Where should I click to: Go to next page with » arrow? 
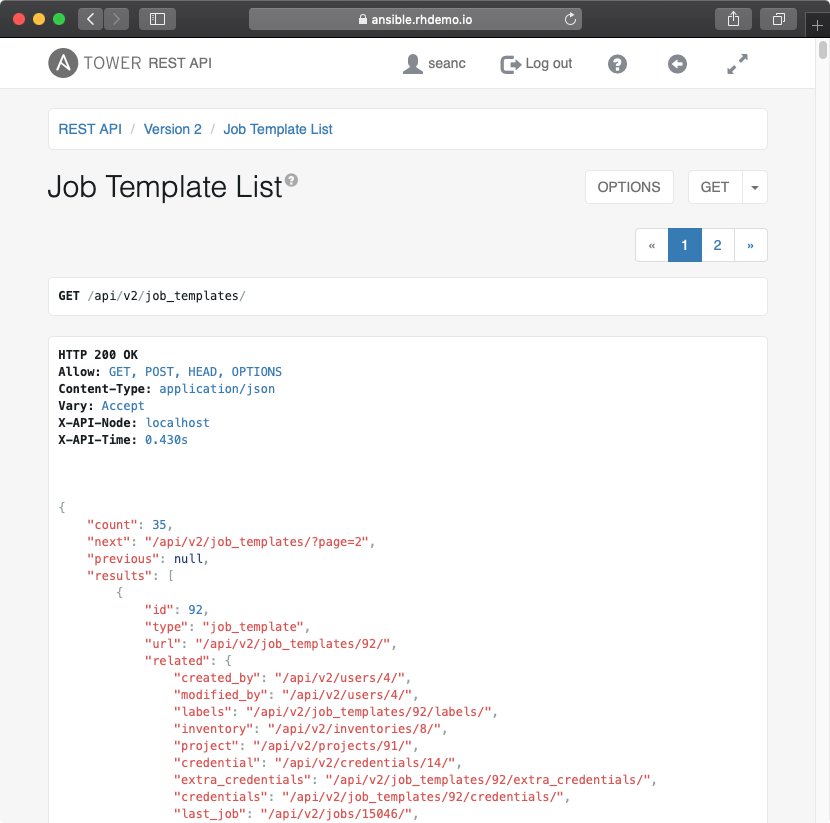click(750, 245)
